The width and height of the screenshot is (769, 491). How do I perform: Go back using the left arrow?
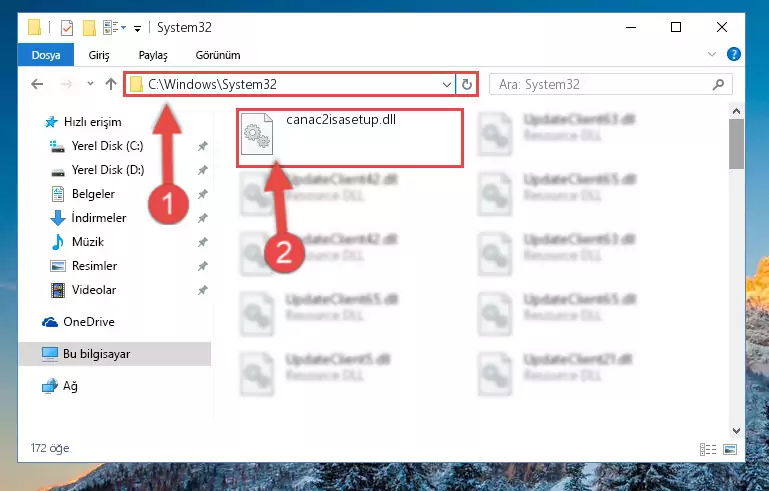(37, 84)
